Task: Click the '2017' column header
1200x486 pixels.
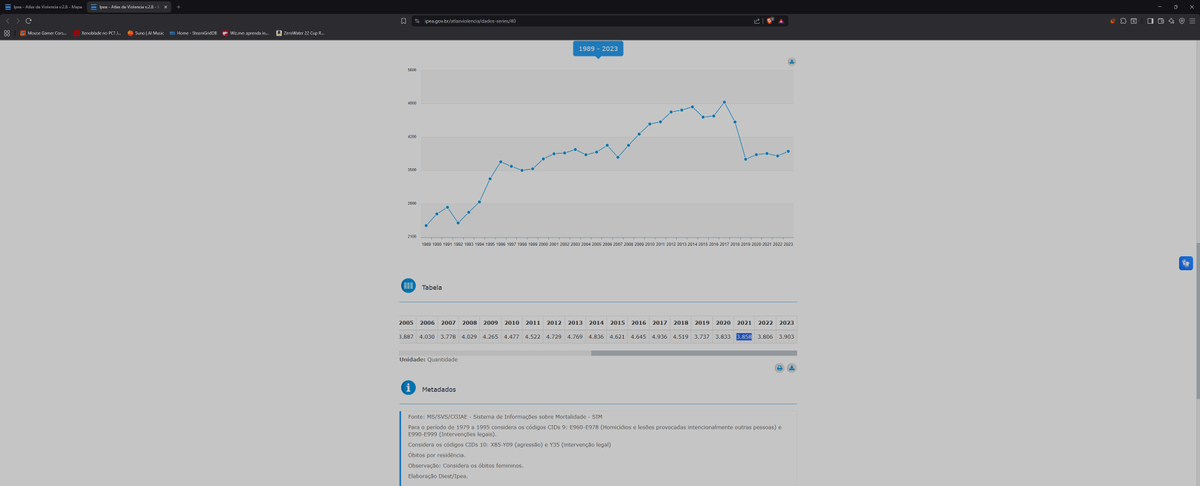Action: coord(659,323)
